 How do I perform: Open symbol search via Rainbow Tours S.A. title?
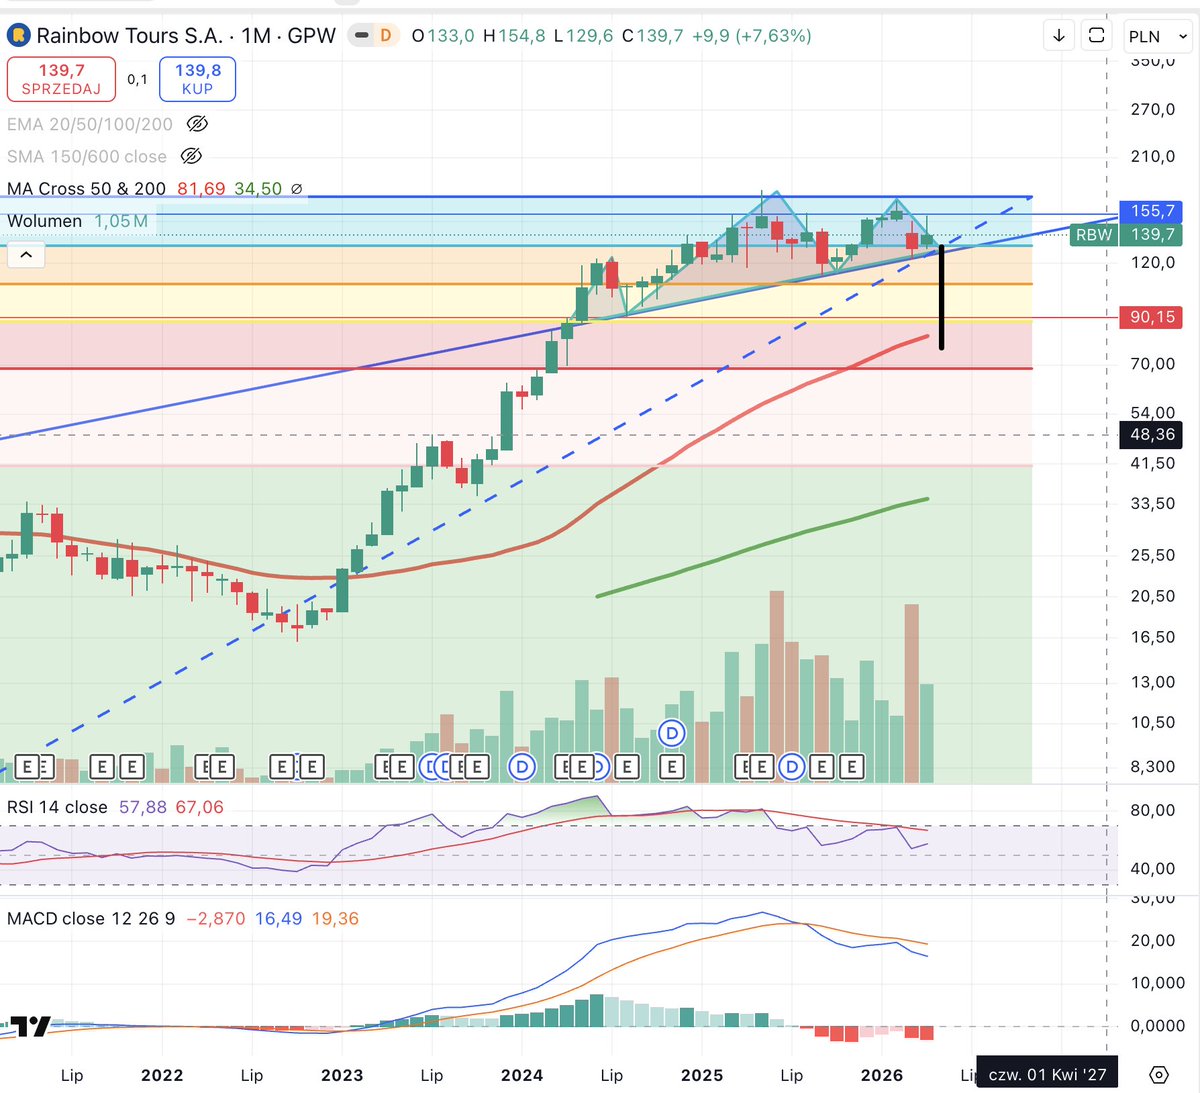coord(186,36)
